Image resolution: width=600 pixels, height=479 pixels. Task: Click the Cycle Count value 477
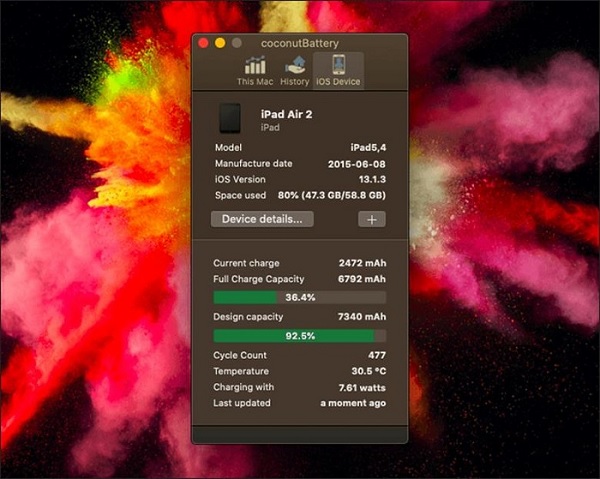pos(376,355)
